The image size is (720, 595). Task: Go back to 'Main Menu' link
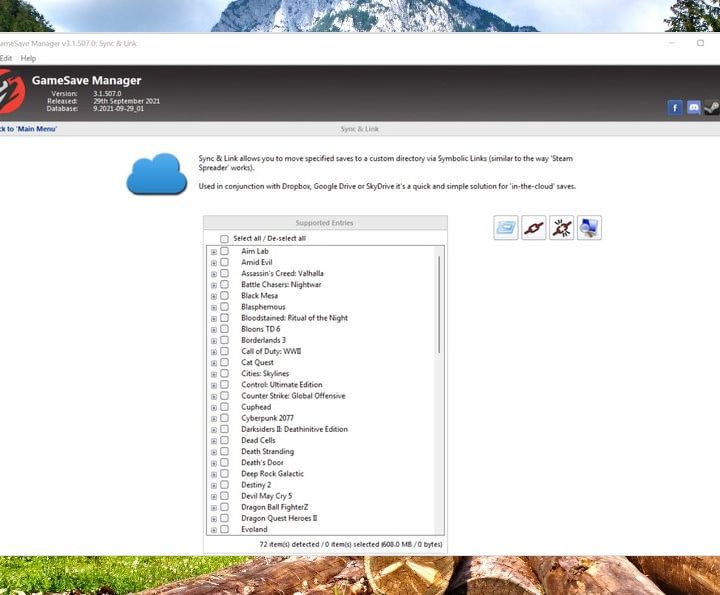[28, 129]
